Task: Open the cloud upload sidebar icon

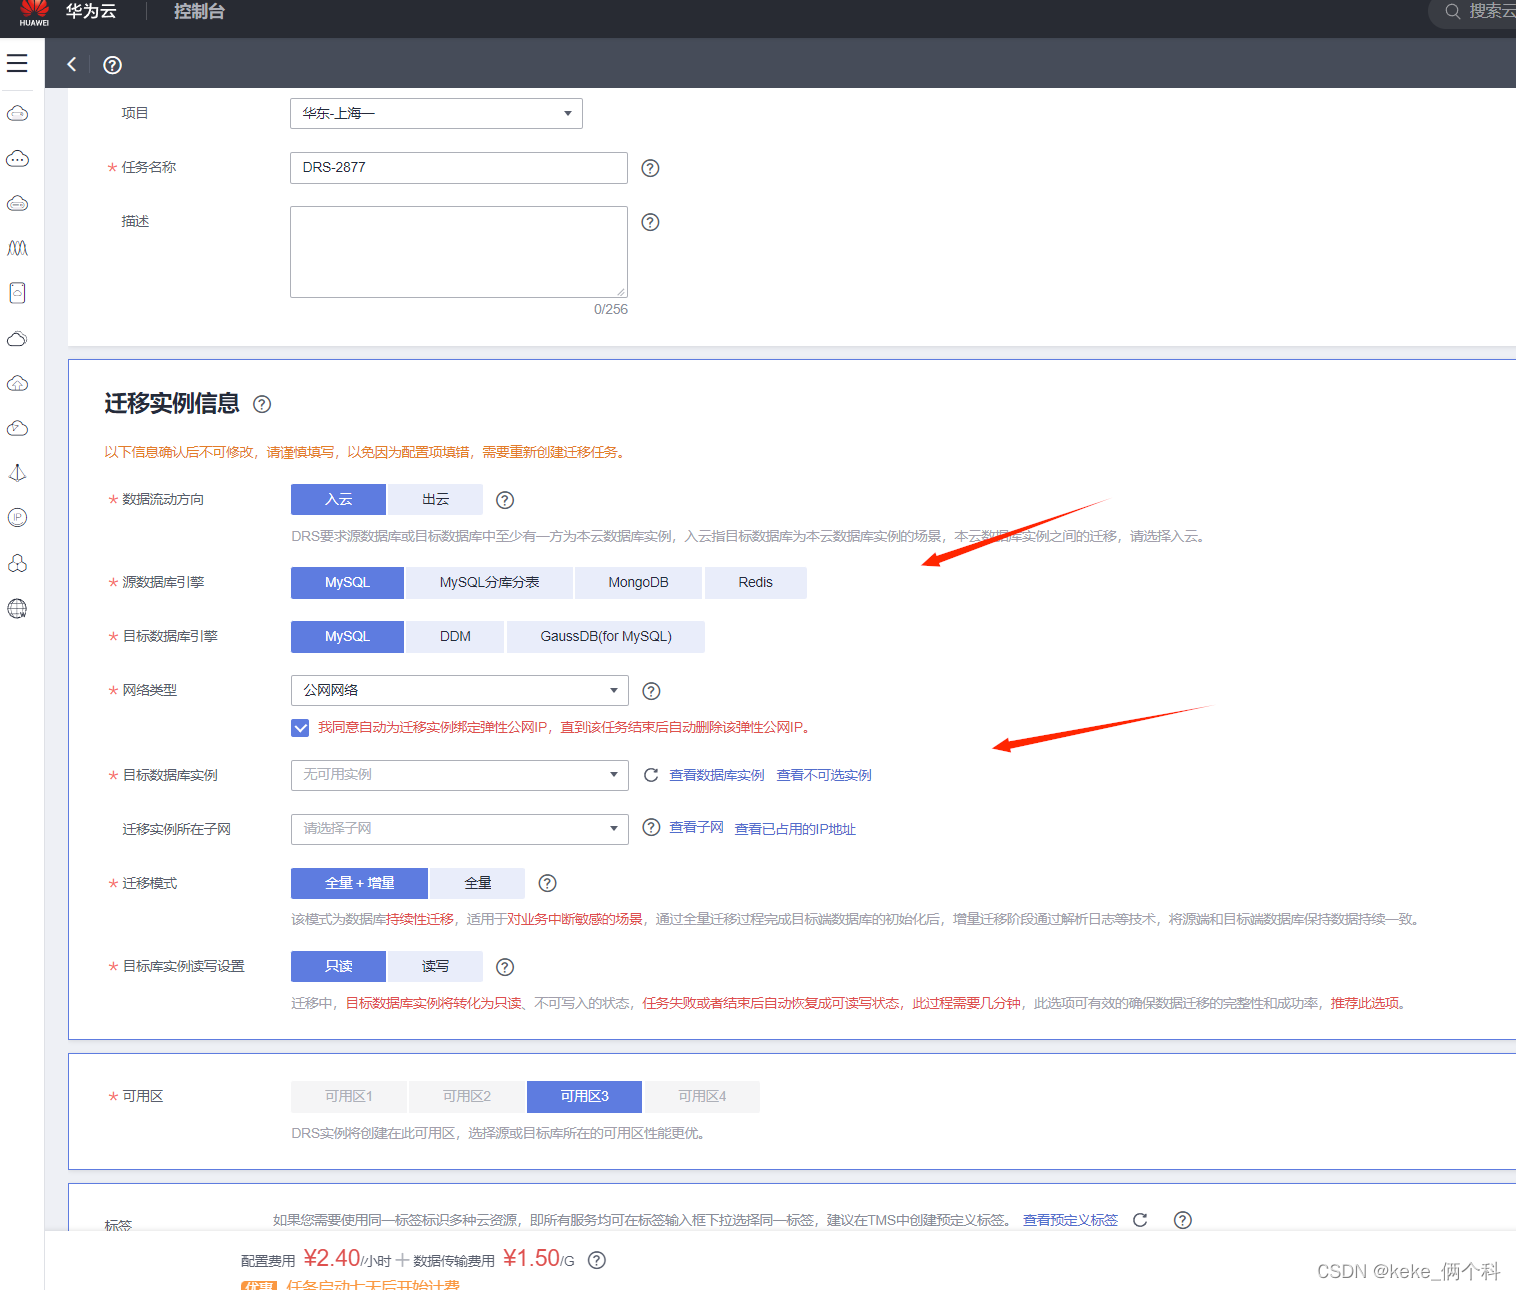Action: tap(17, 383)
